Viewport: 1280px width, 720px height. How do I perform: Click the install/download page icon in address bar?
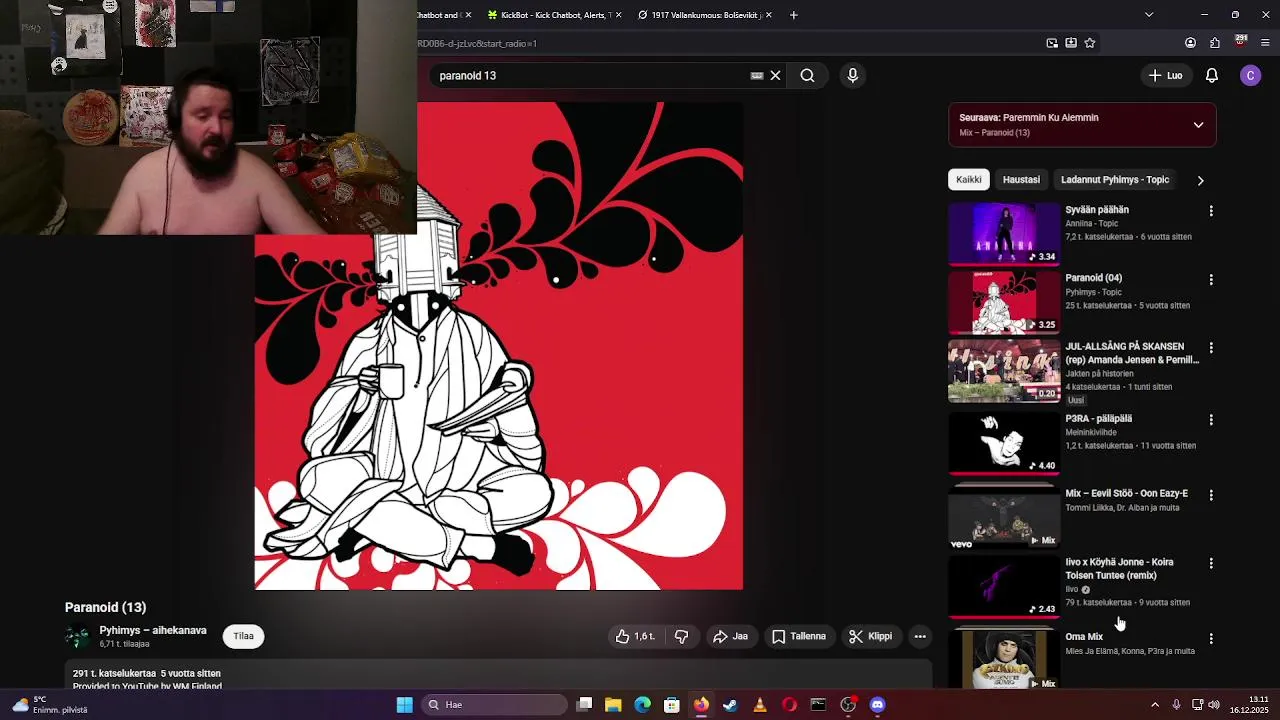coord(1071,43)
